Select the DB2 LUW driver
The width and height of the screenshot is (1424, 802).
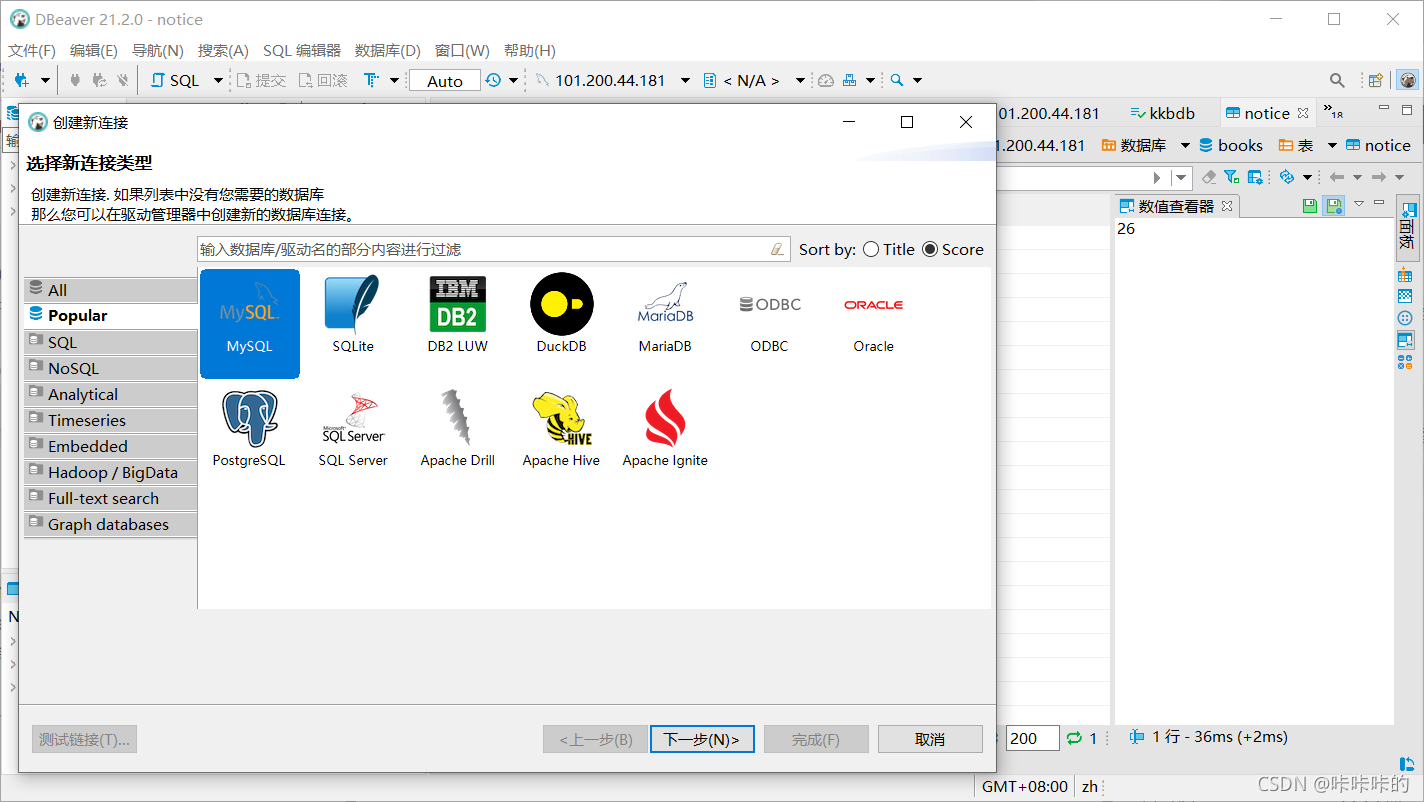coord(457,314)
